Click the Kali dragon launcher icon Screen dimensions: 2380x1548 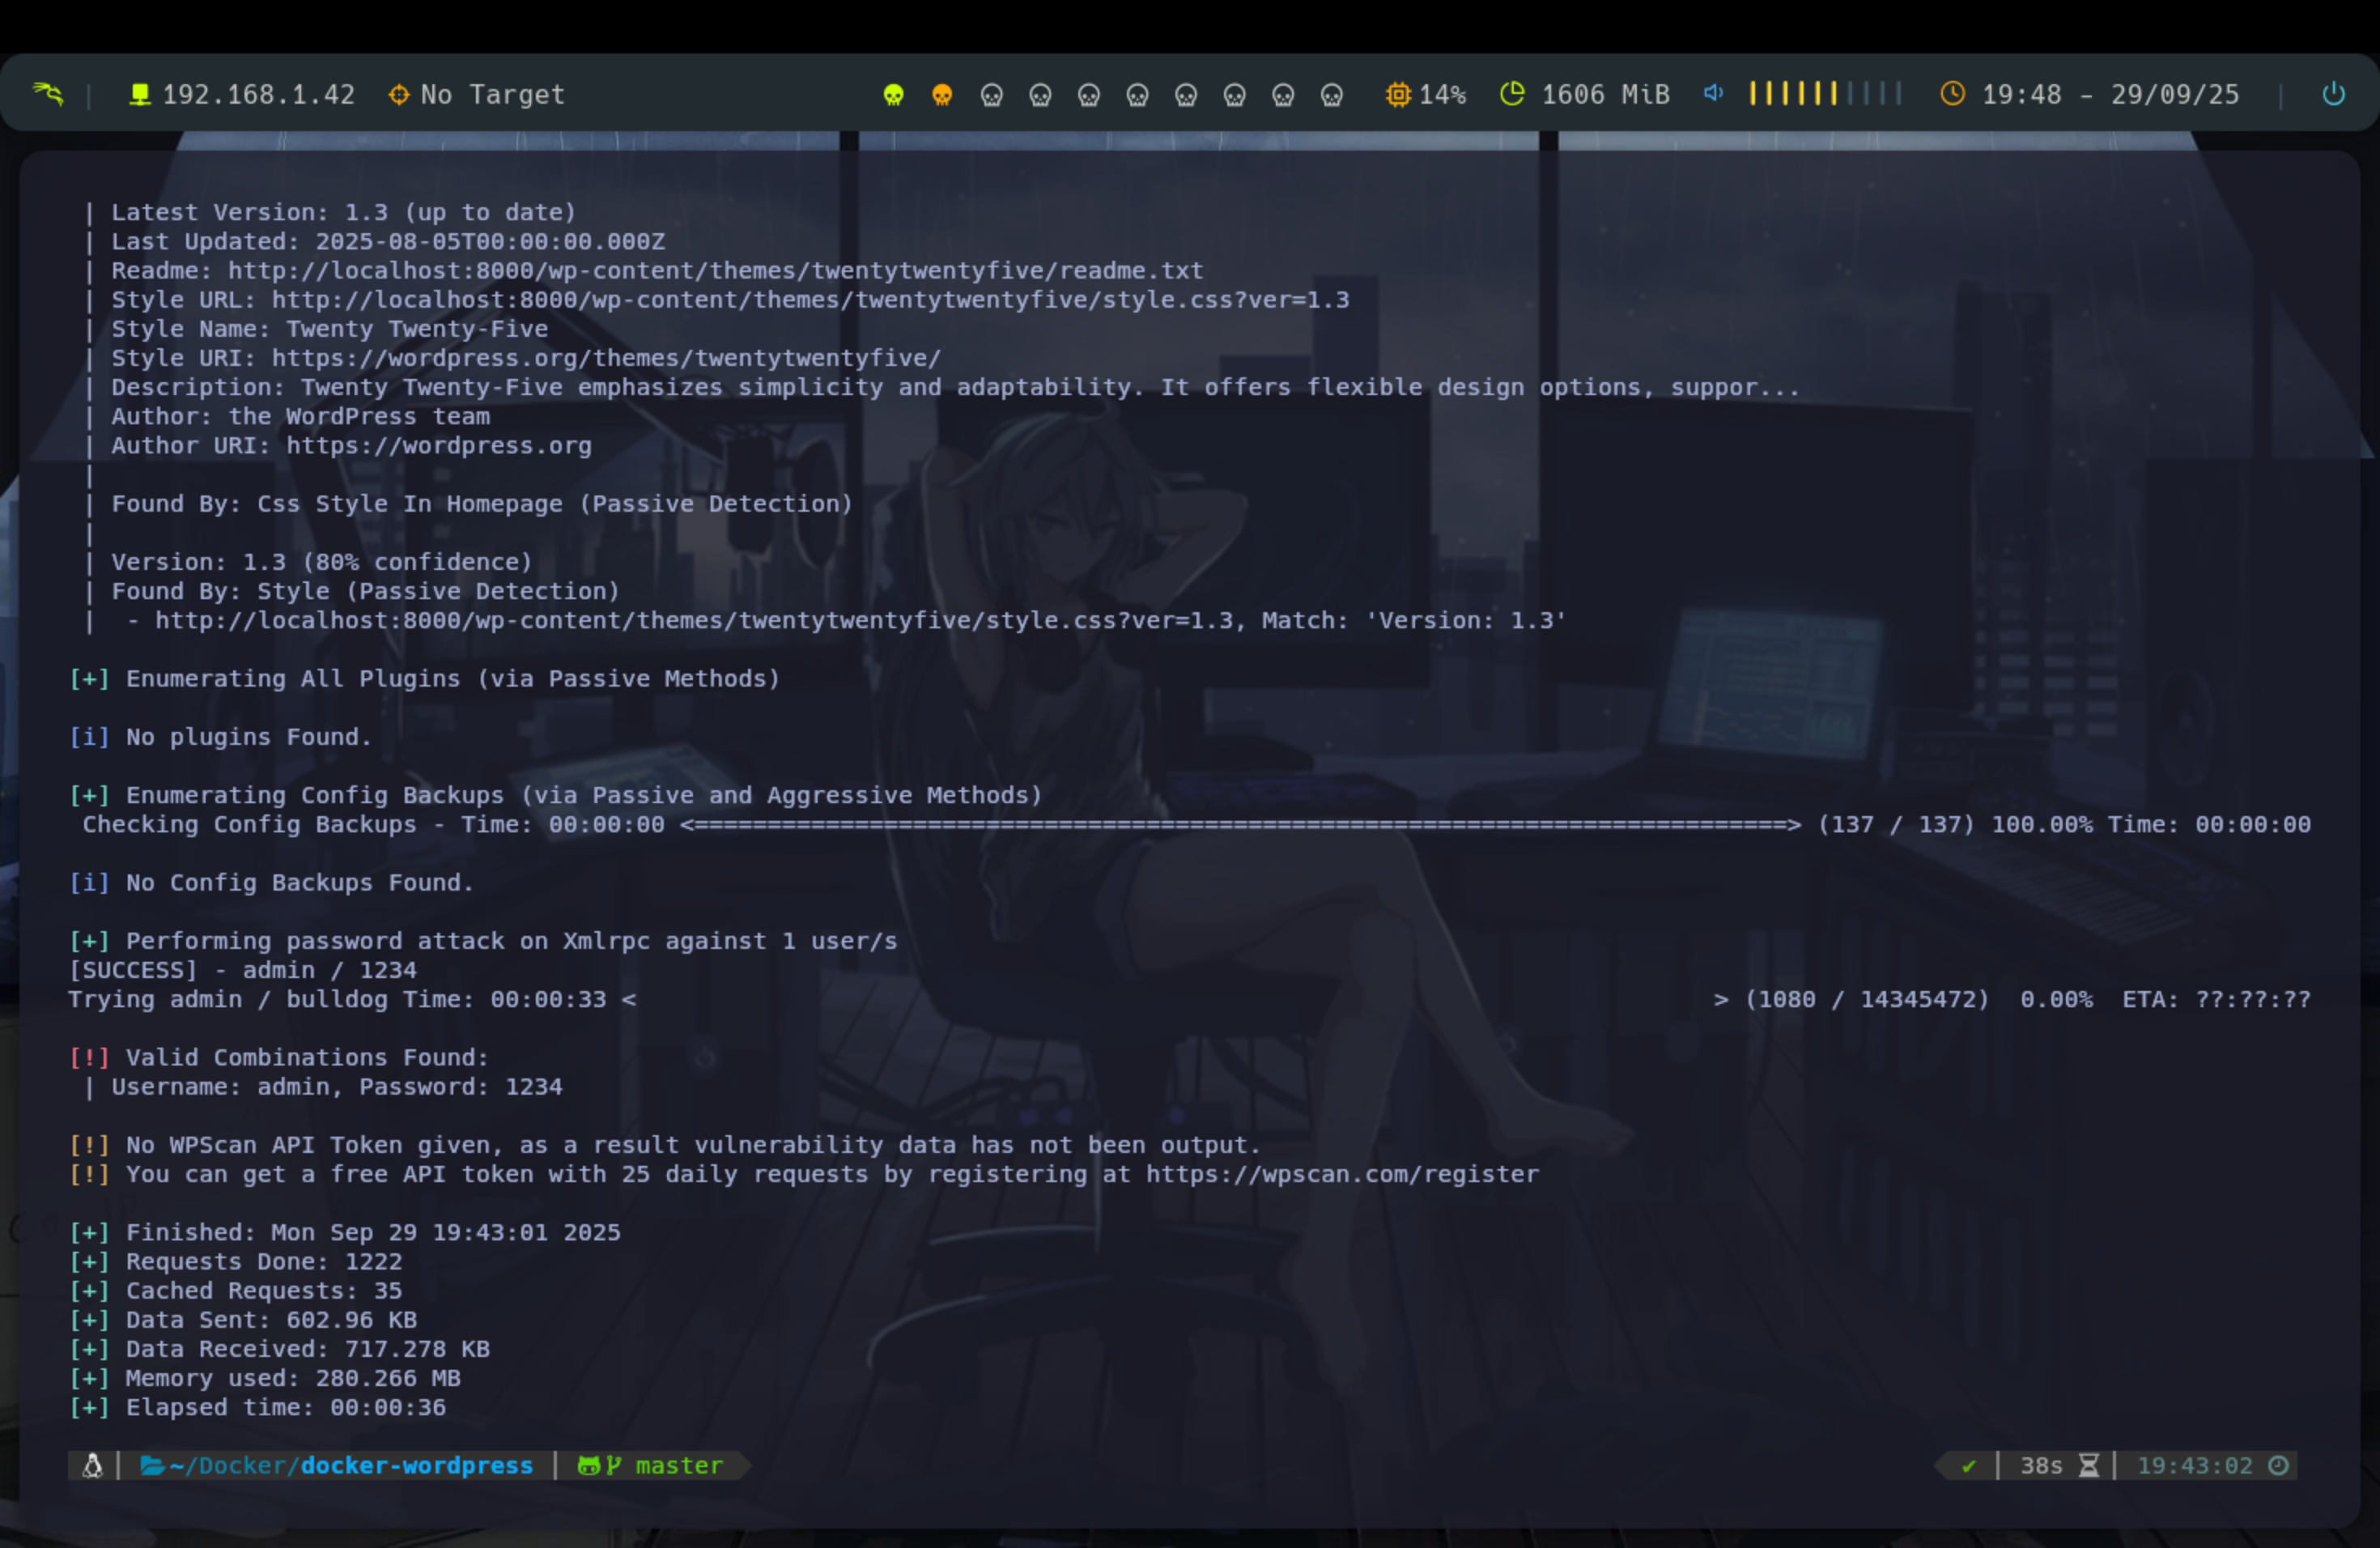48,94
